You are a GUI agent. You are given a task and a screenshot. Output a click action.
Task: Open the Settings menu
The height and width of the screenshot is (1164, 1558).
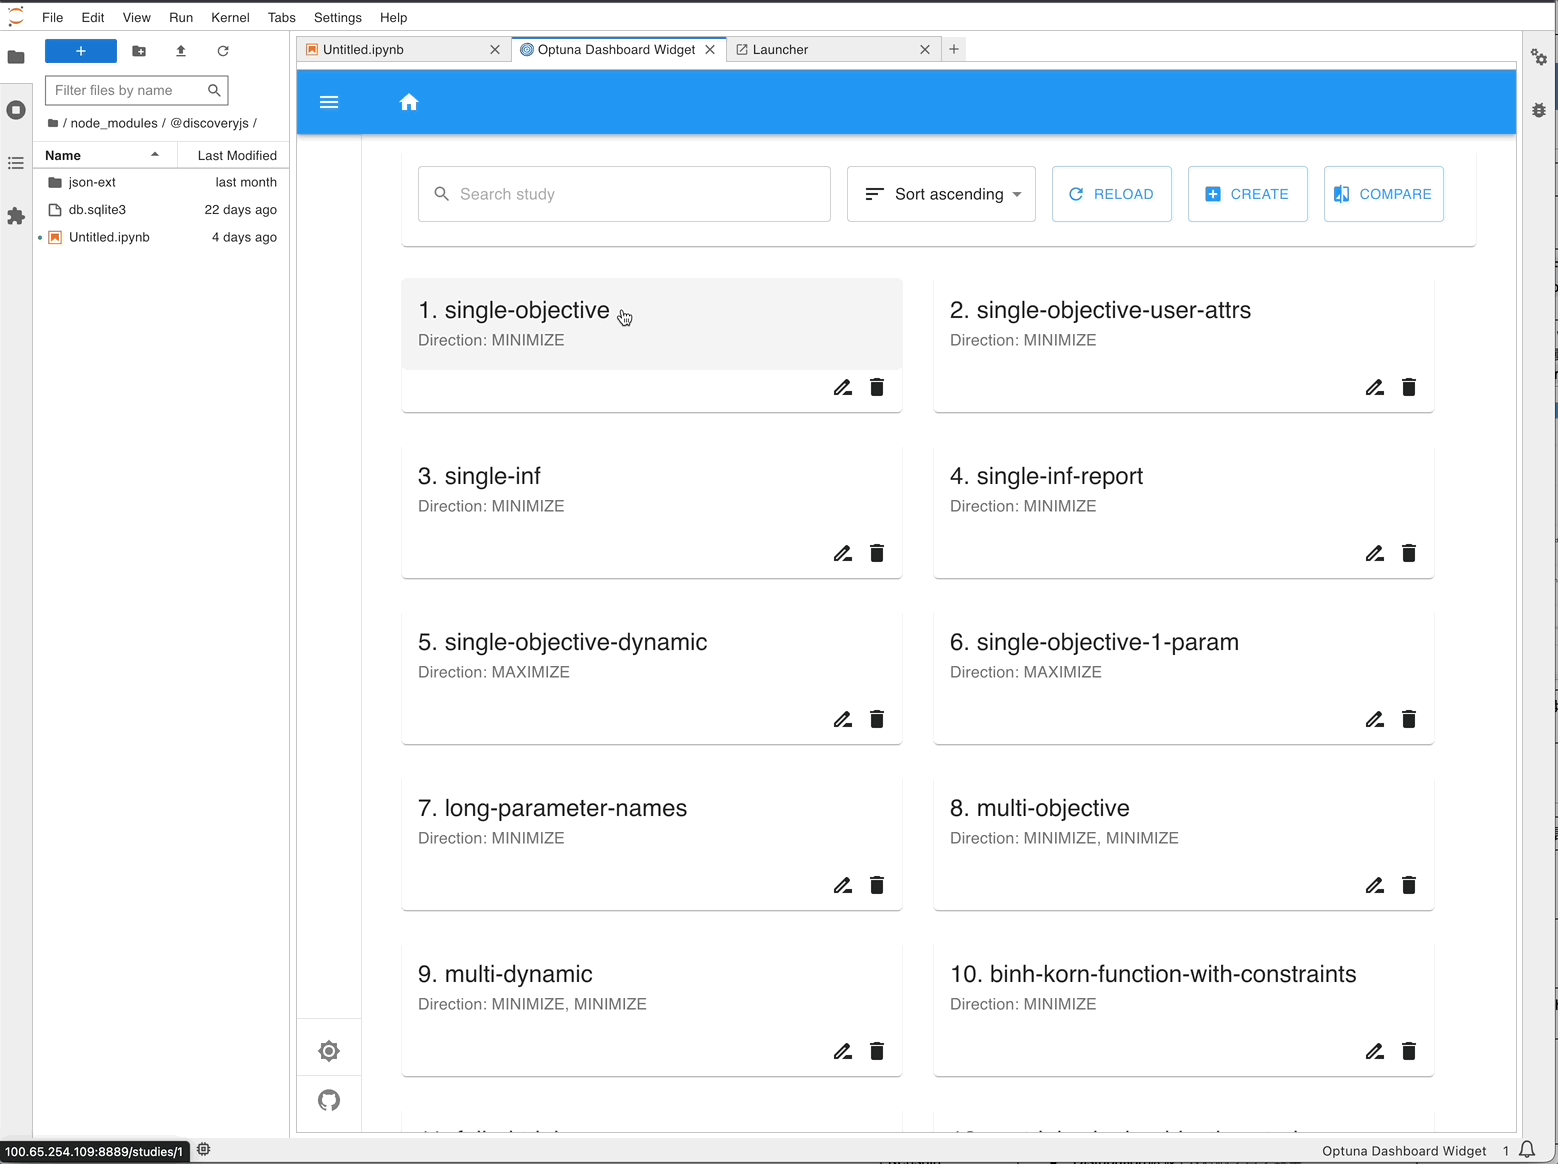tap(338, 17)
